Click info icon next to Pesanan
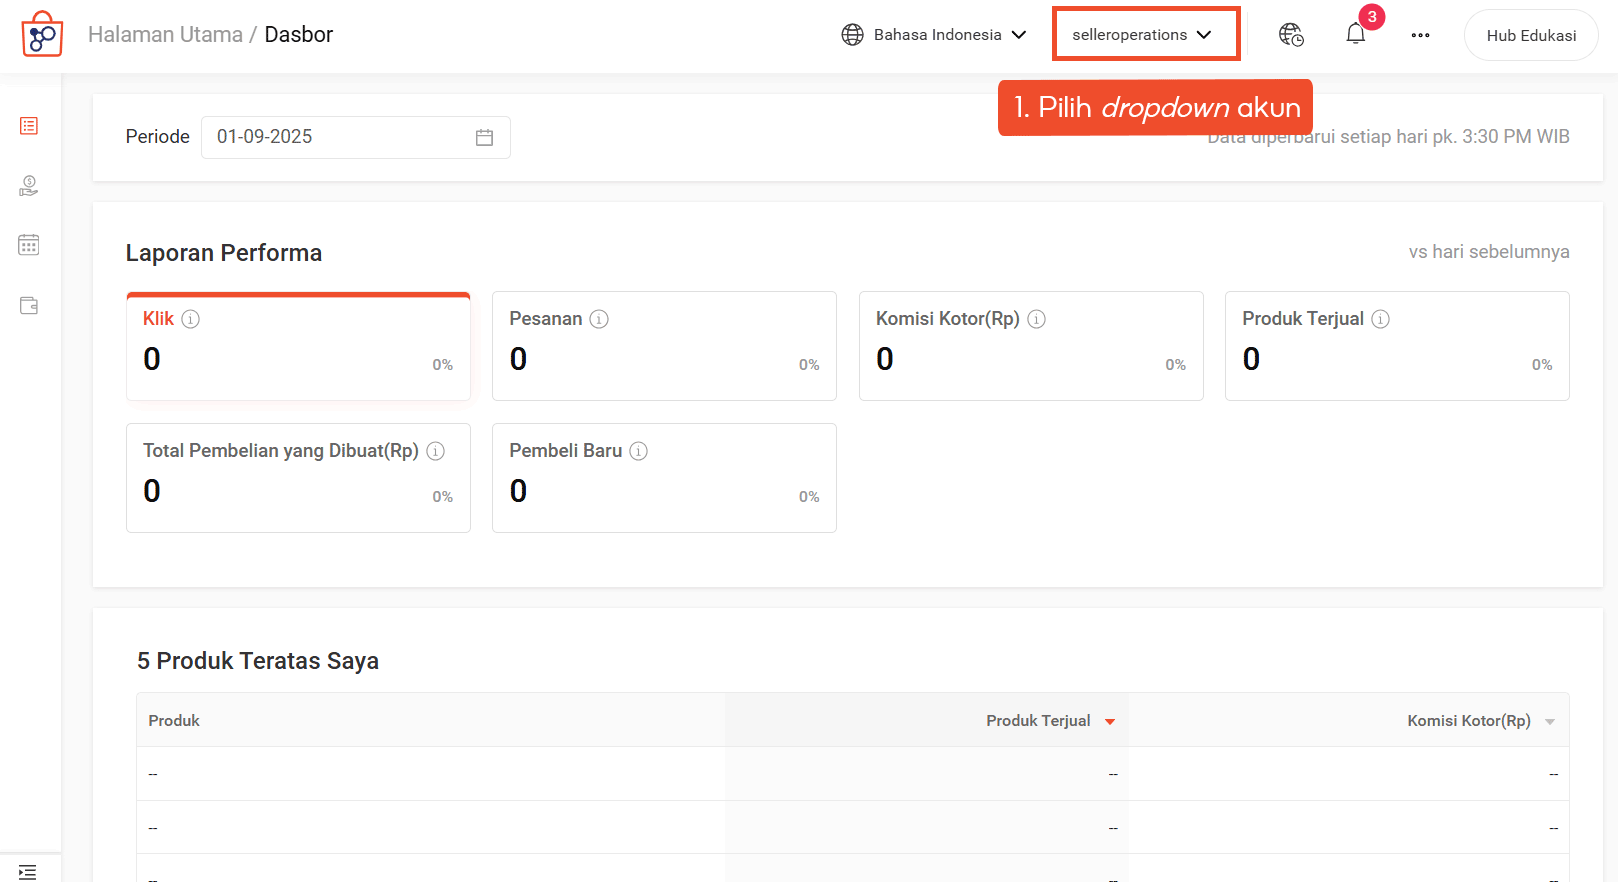The image size is (1618, 882). [599, 319]
